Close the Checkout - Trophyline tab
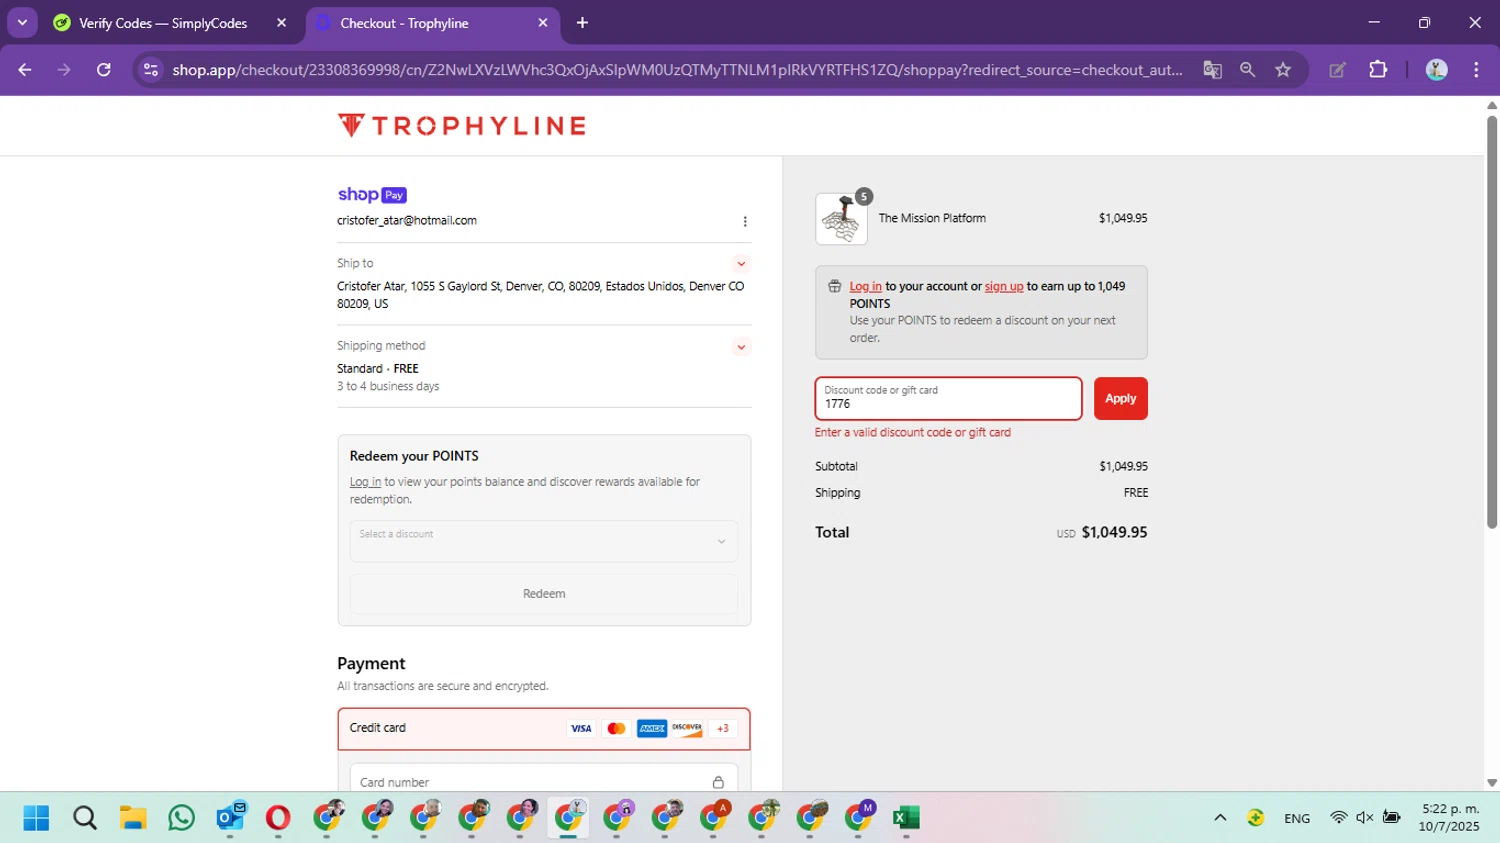 tap(543, 23)
